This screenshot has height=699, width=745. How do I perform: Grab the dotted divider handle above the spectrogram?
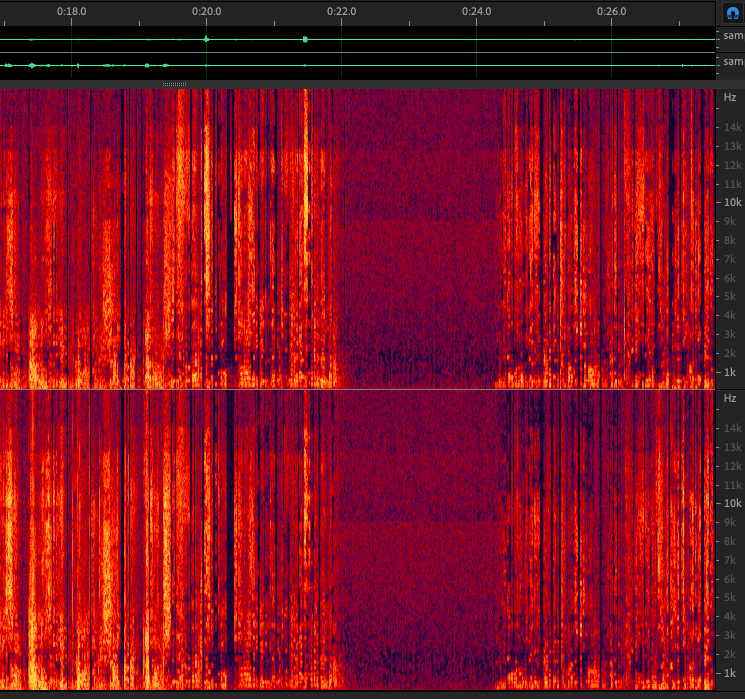click(174, 84)
